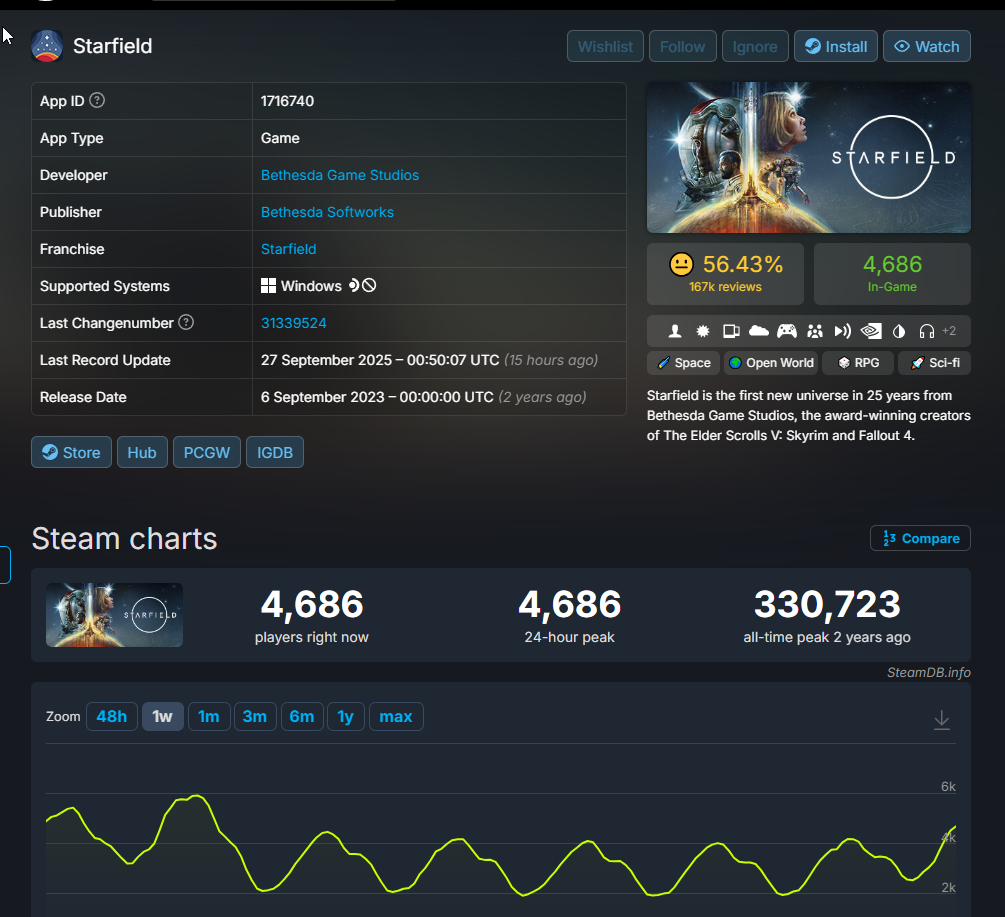
Task: Add Starfield to the Wishlist
Action: (605, 46)
